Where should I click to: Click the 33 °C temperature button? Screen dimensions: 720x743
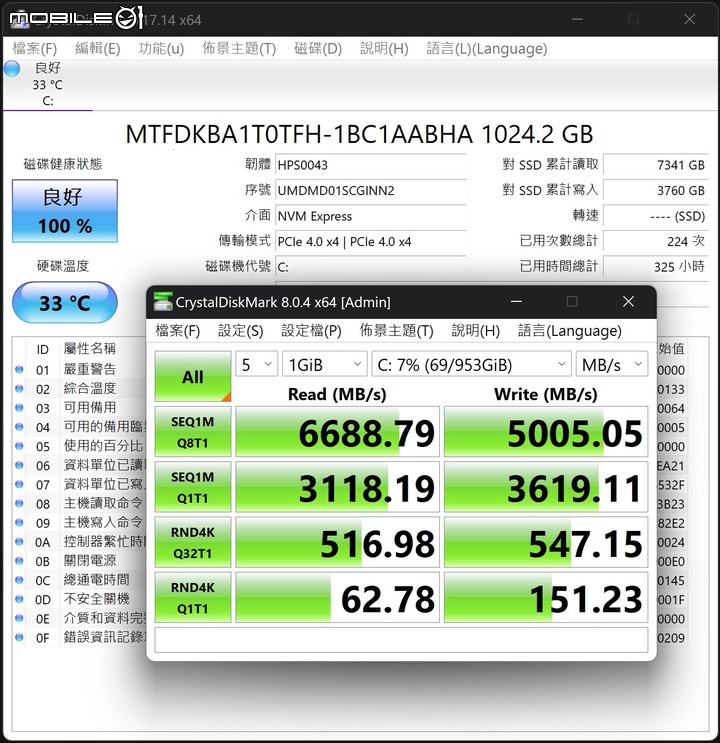point(65,303)
